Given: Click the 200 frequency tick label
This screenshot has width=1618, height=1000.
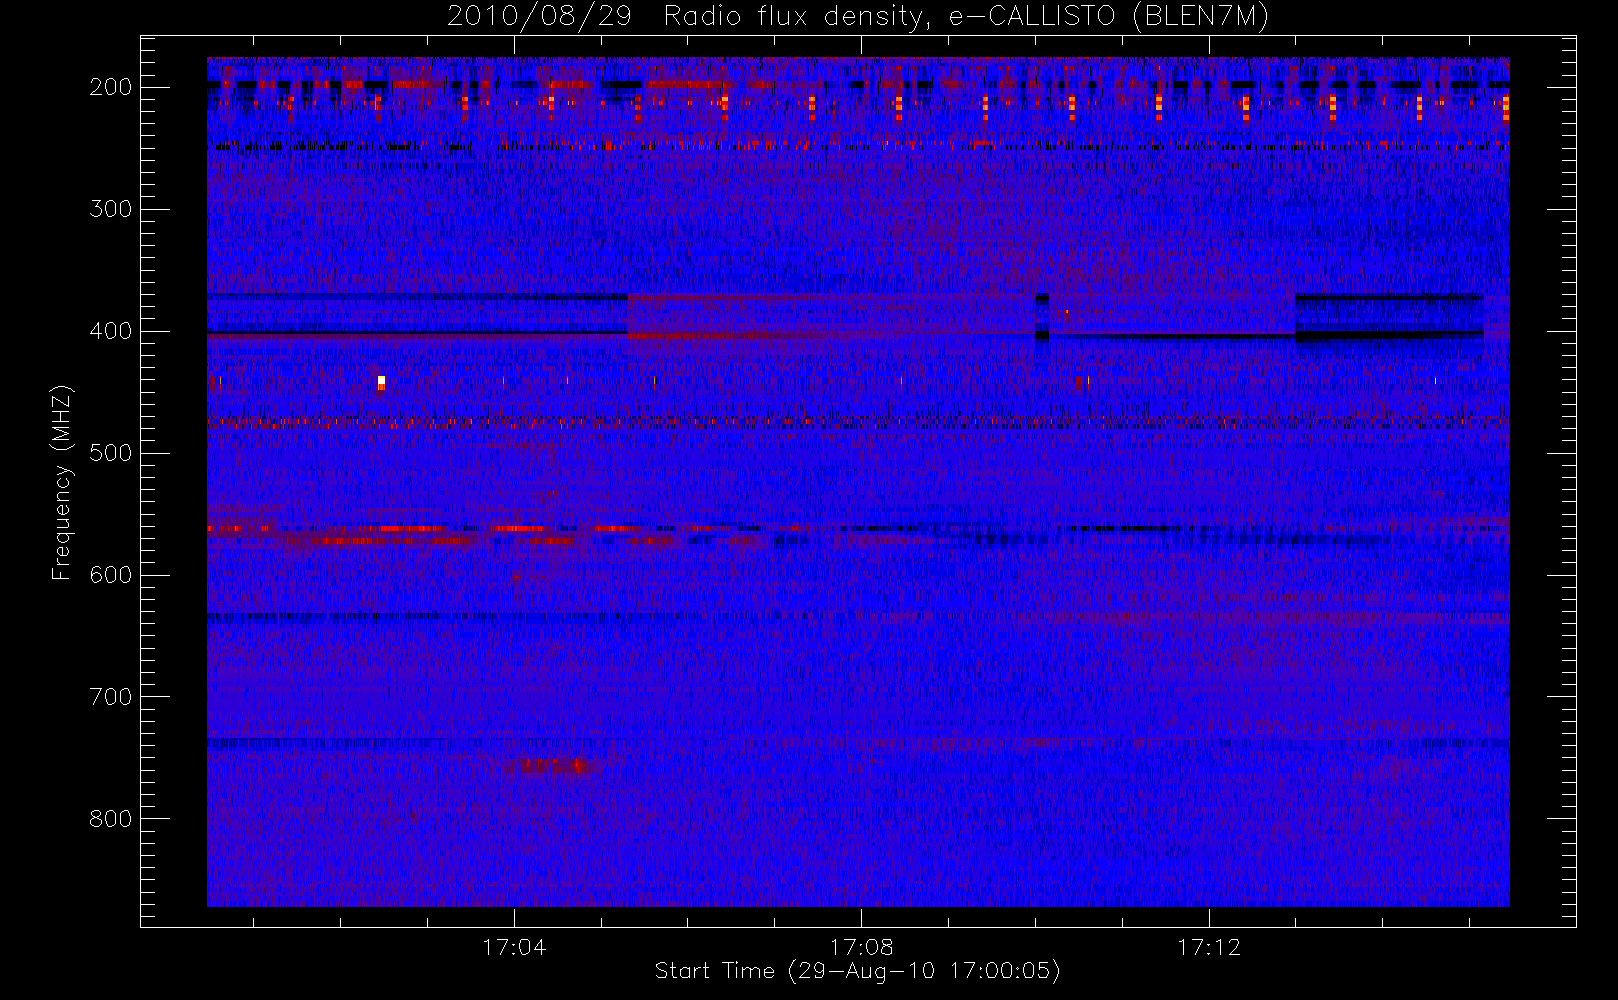Looking at the screenshot, I should 111,87.
